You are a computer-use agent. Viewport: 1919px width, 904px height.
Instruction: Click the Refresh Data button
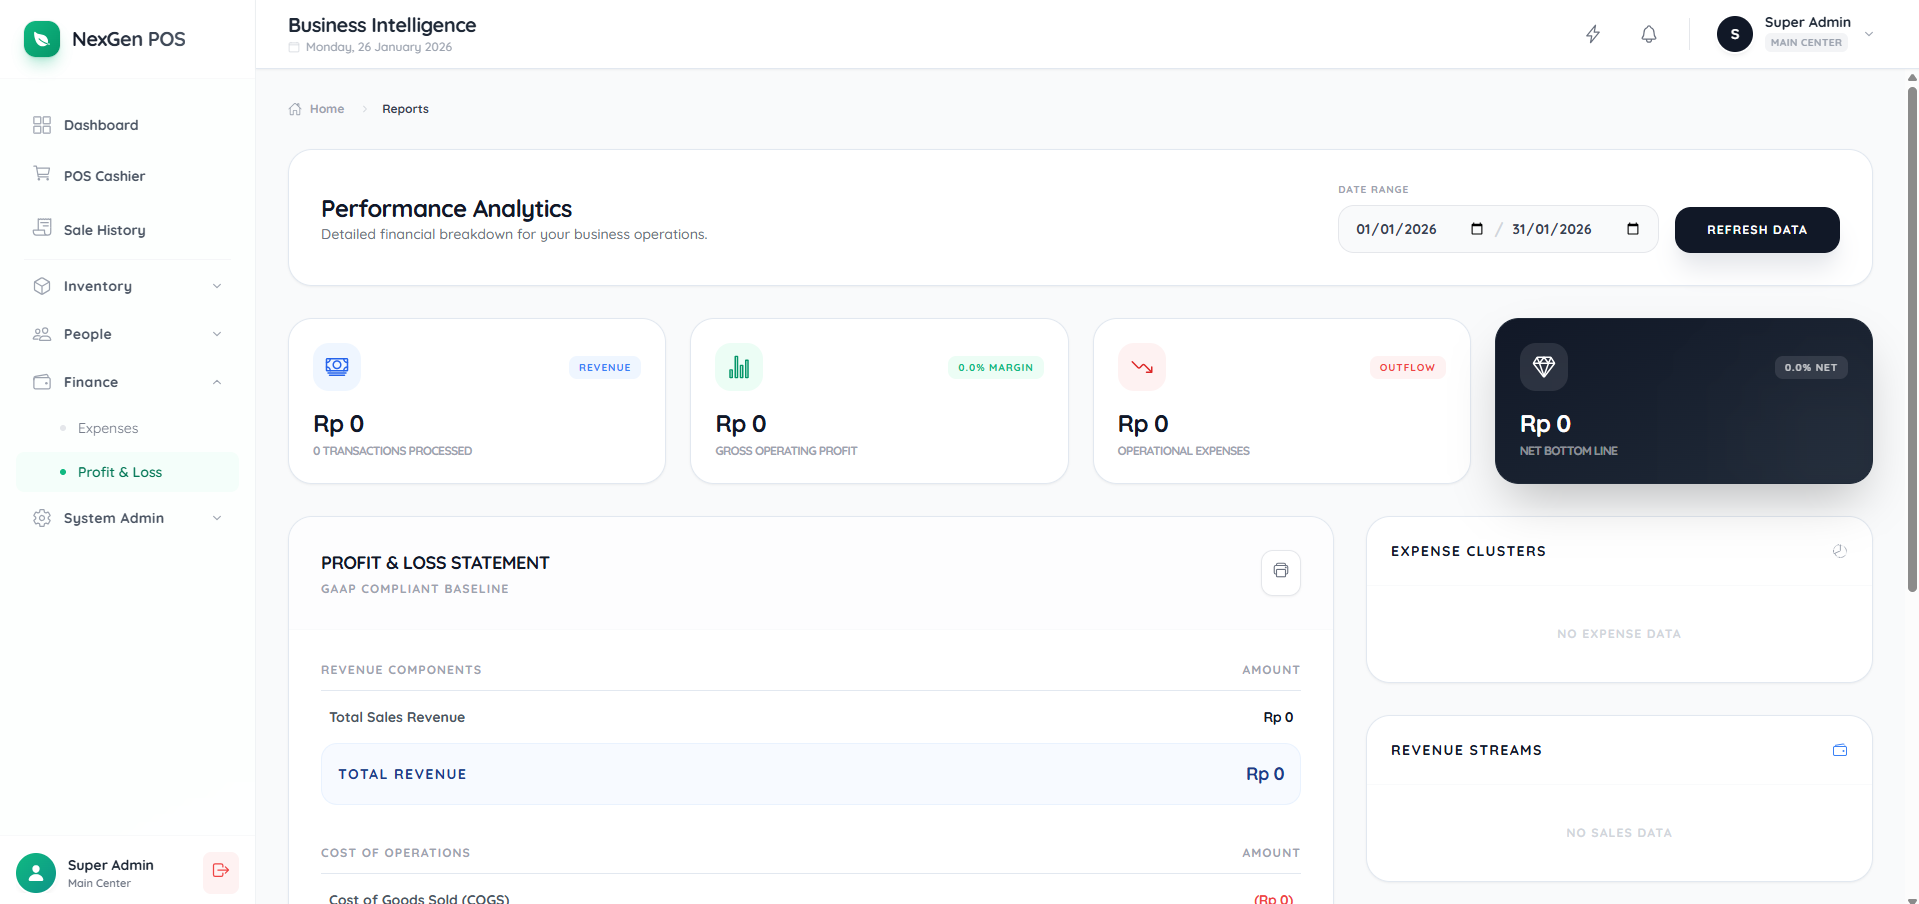click(1756, 229)
